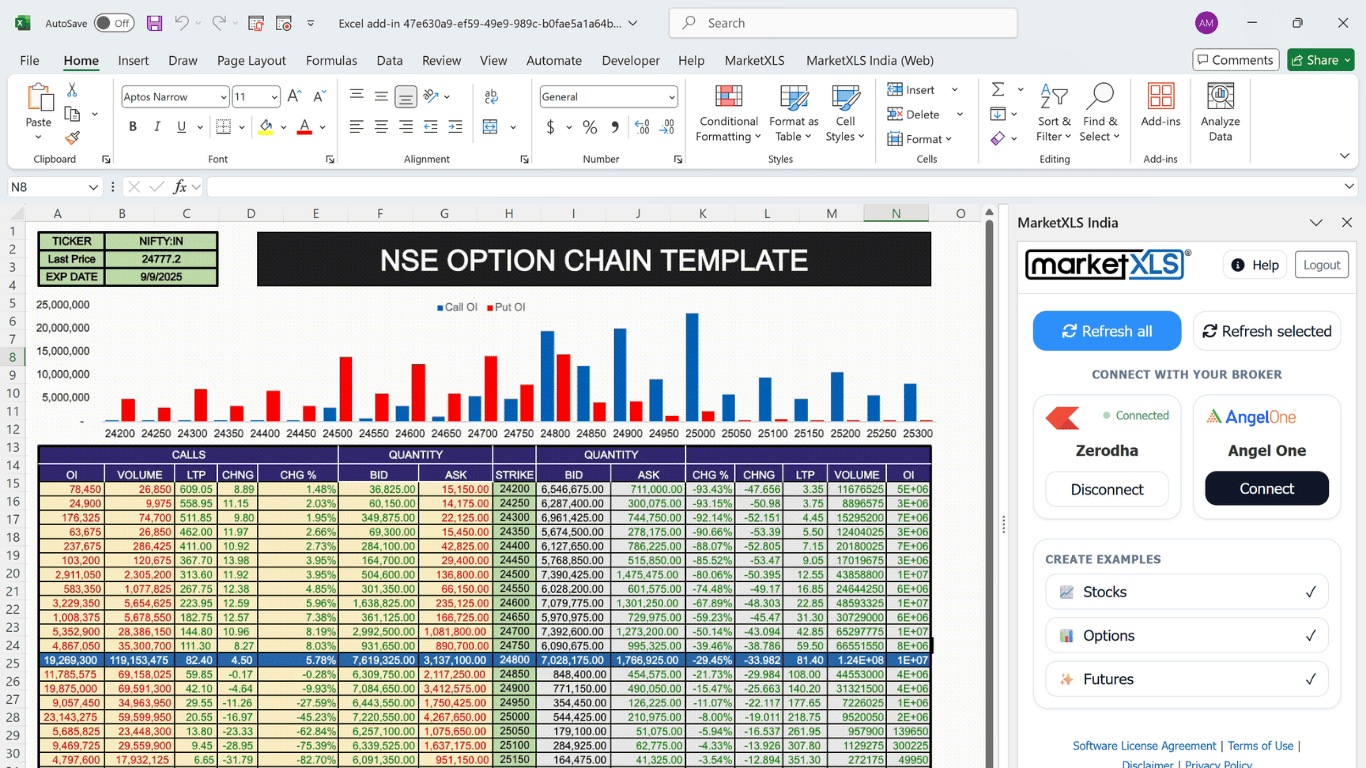Connect to Angel One broker
The width and height of the screenshot is (1366, 768).
(x=1267, y=489)
